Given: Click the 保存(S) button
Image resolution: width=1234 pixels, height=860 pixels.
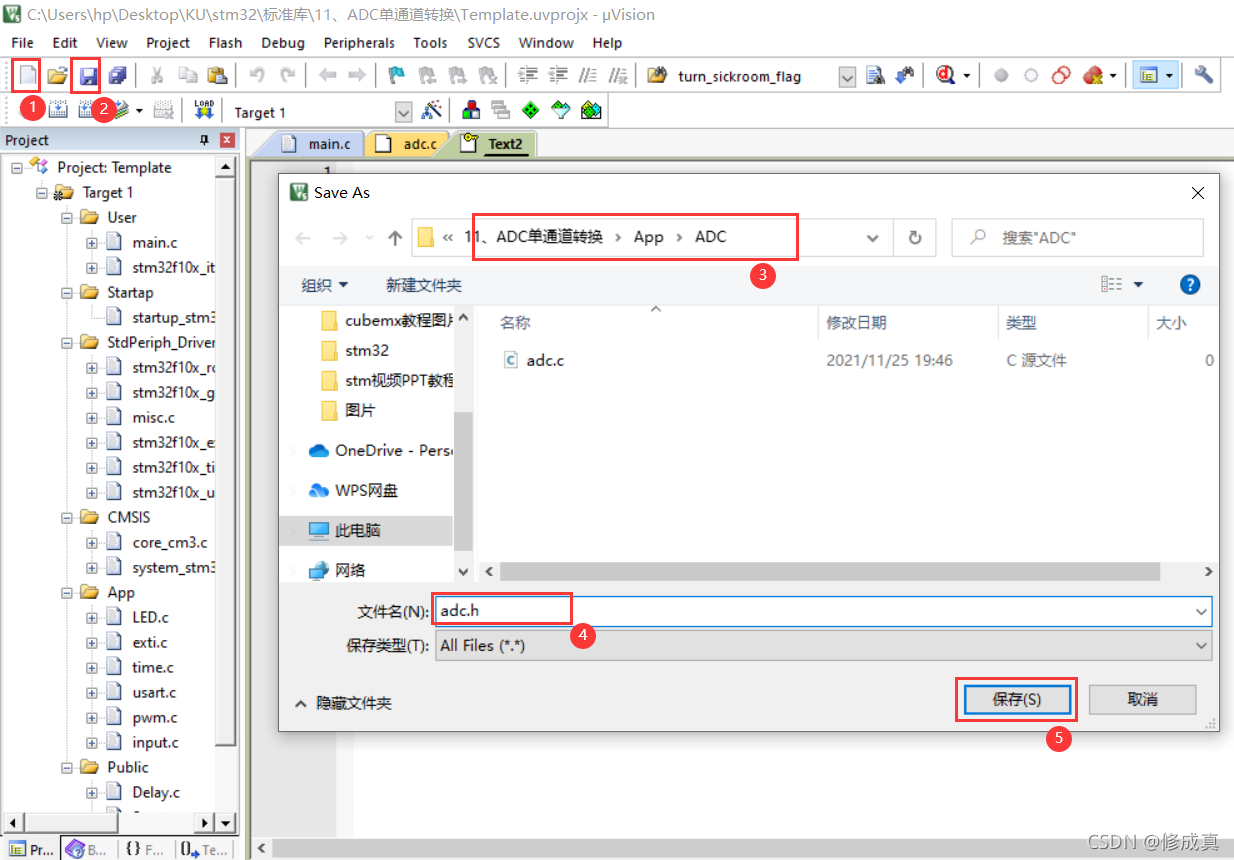Looking at the screenshot, I should click(x=1016, y=700).
